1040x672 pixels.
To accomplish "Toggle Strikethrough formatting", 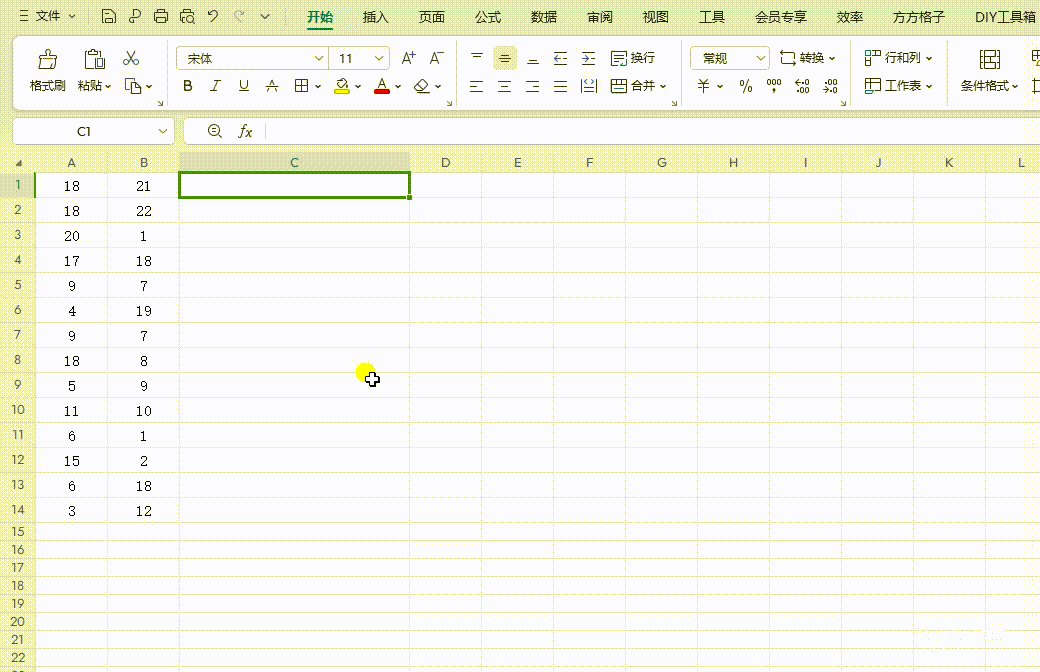I will pyautogui.click(x=272, y=86).
